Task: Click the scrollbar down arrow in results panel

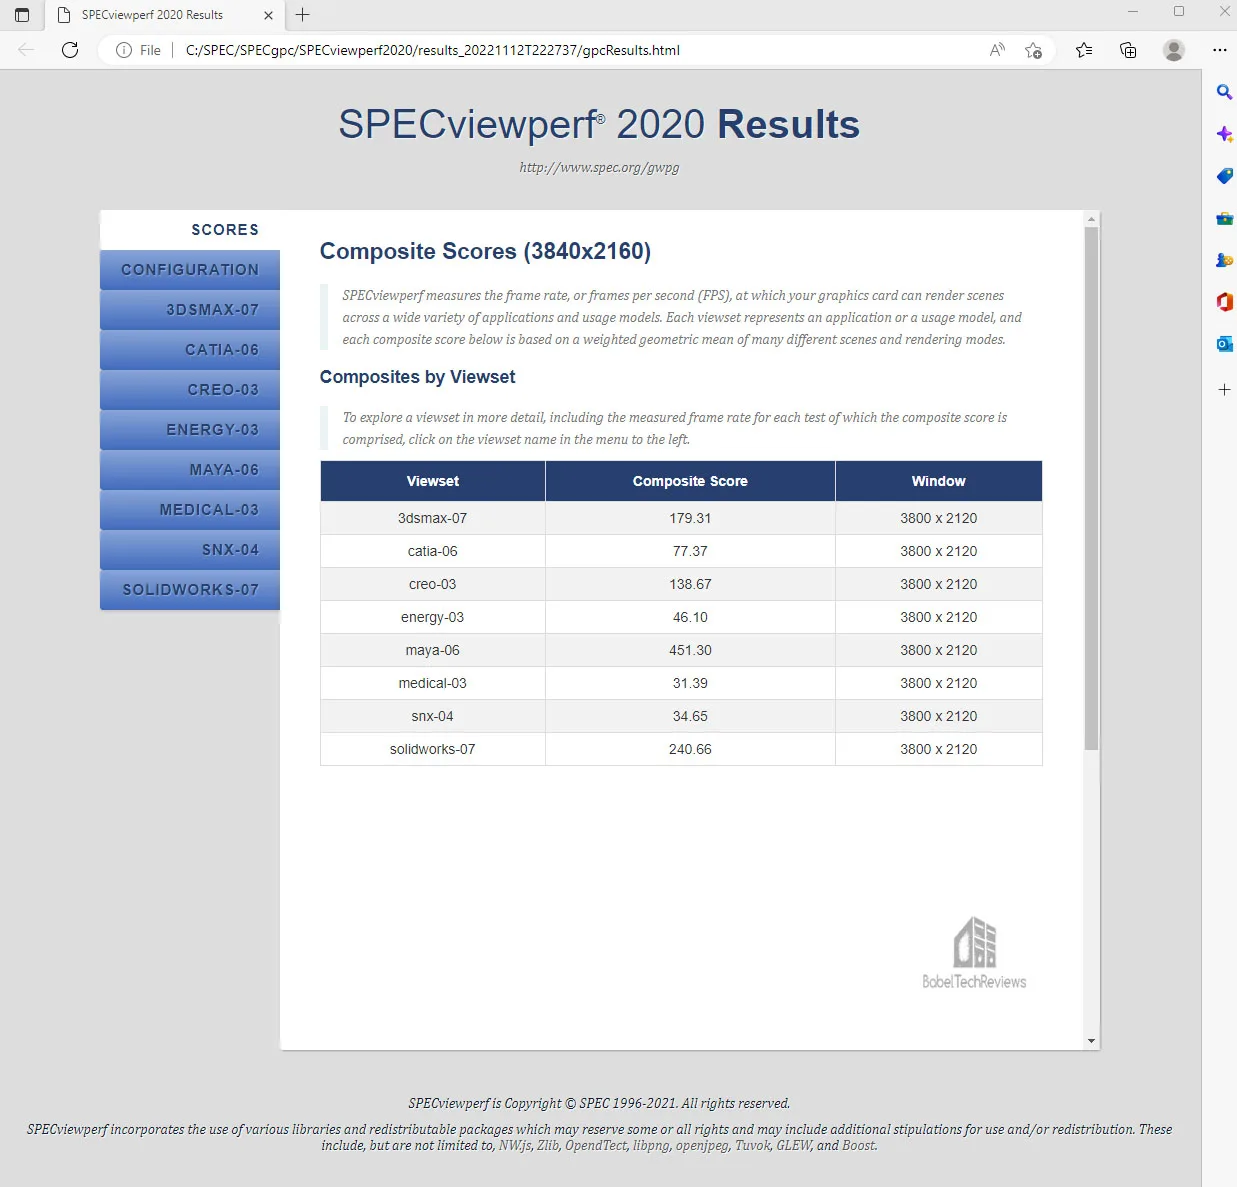Action: tap(1091, 1041)
